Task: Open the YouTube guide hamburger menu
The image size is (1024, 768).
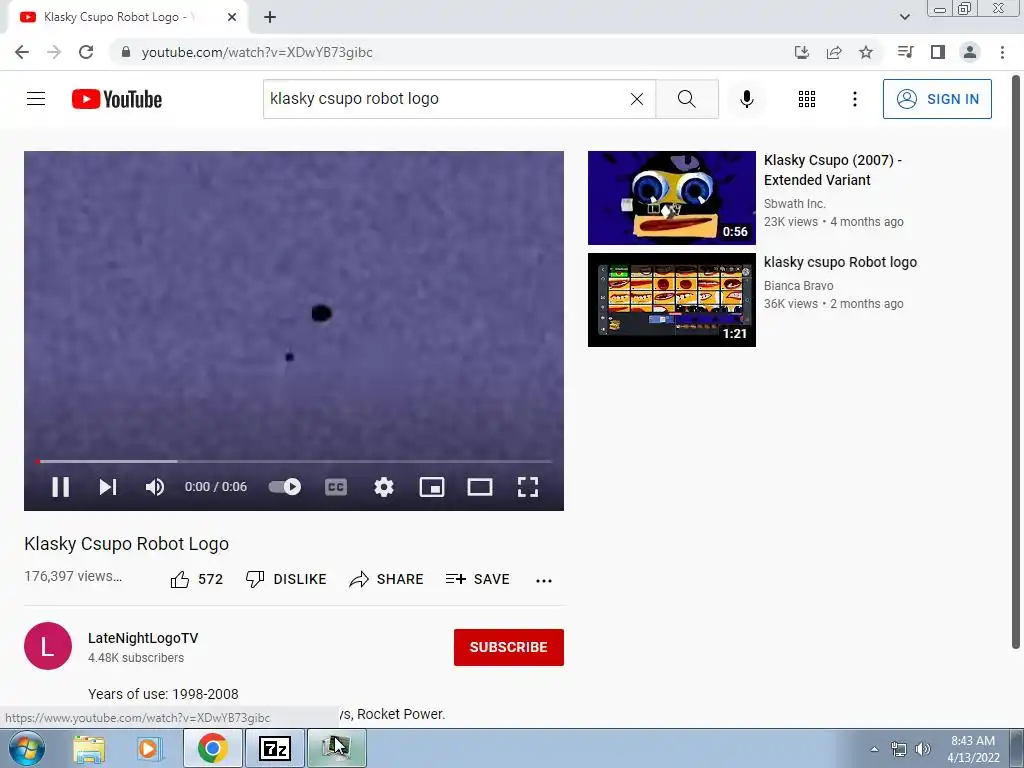Action: [x=36, y=99]
